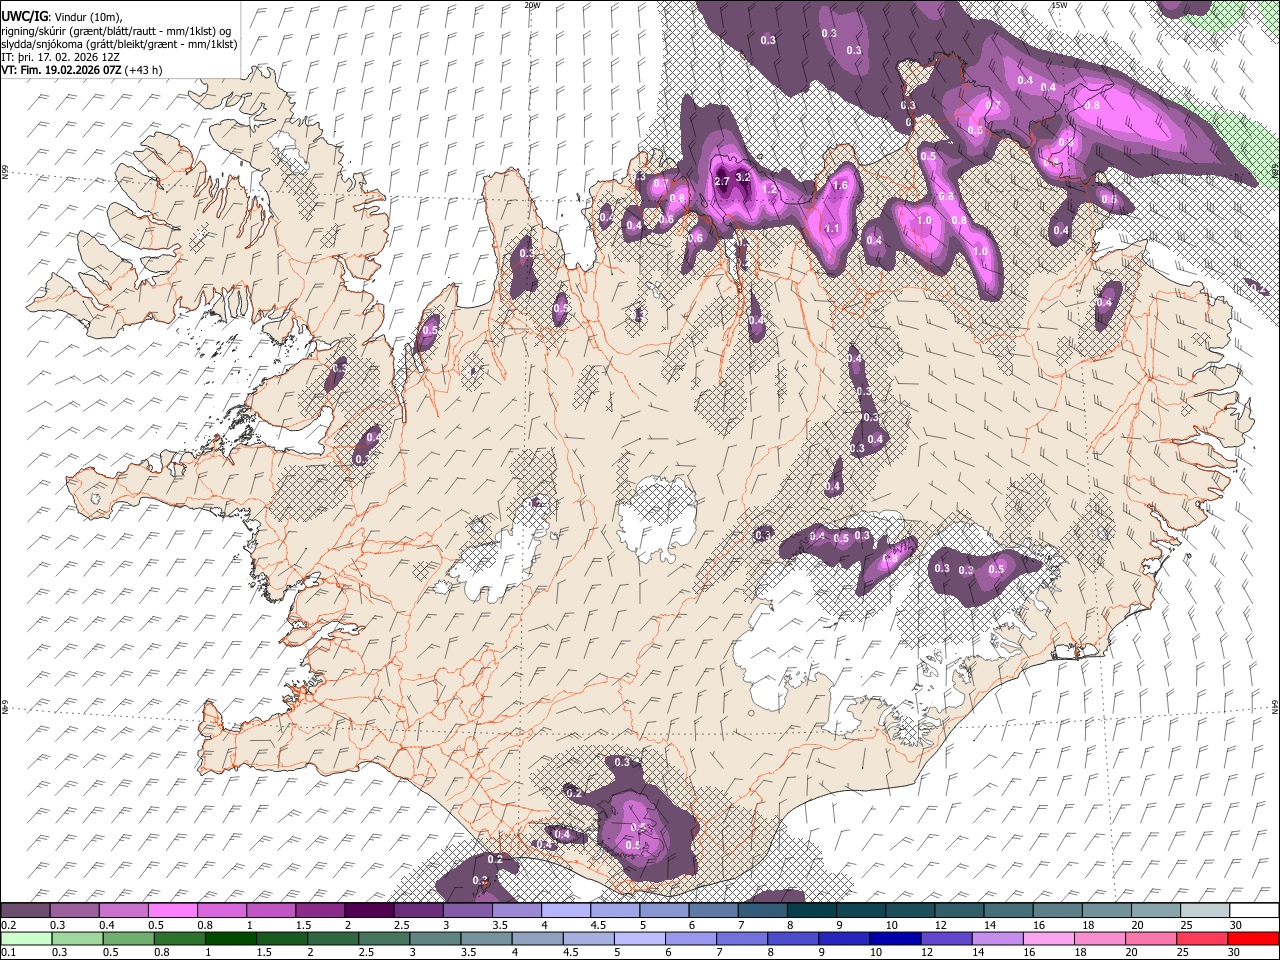Click the bright red 30 swatch in lower legend

[1253, 938]
